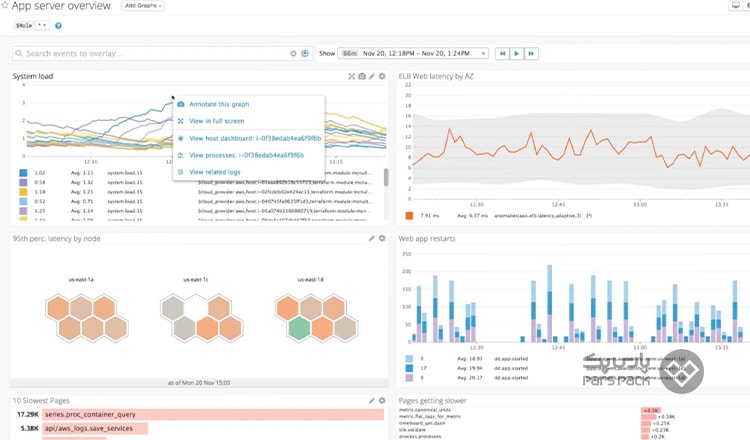The image size is (750, 440).
Task: Click green hexagon in us-east-1d group
Action: (x=299, y=329)
